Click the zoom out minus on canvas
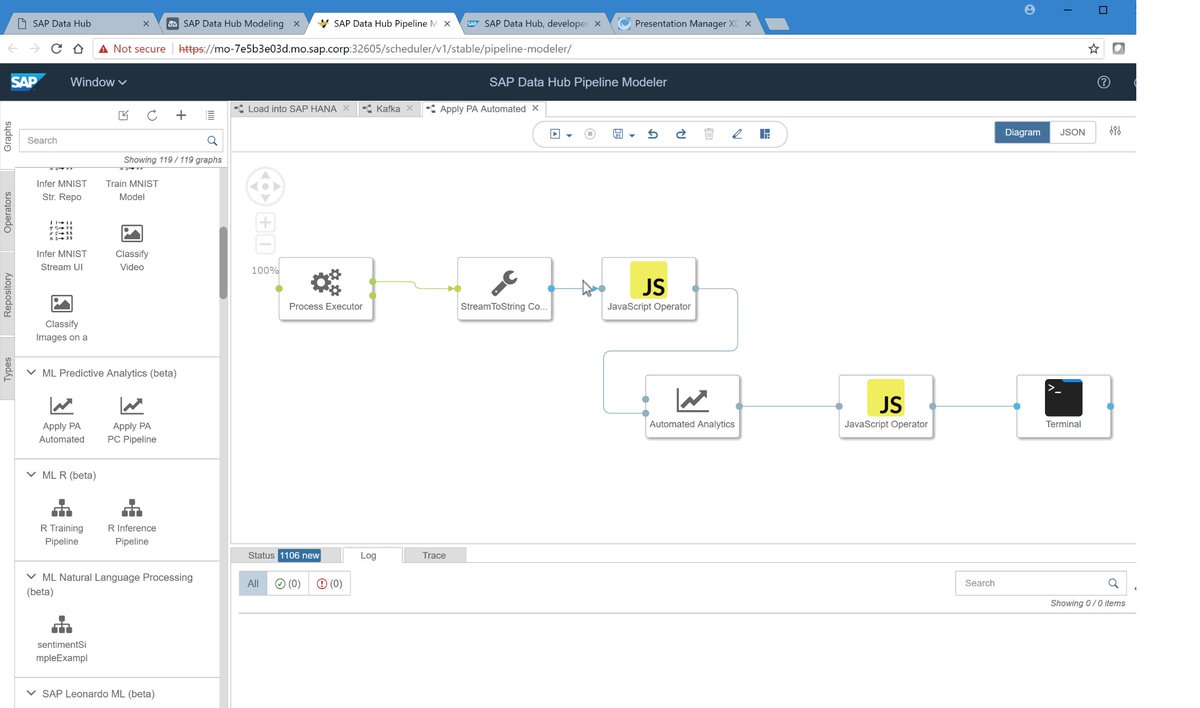This screenshot has width=1200, height=708. pos(265,244)
